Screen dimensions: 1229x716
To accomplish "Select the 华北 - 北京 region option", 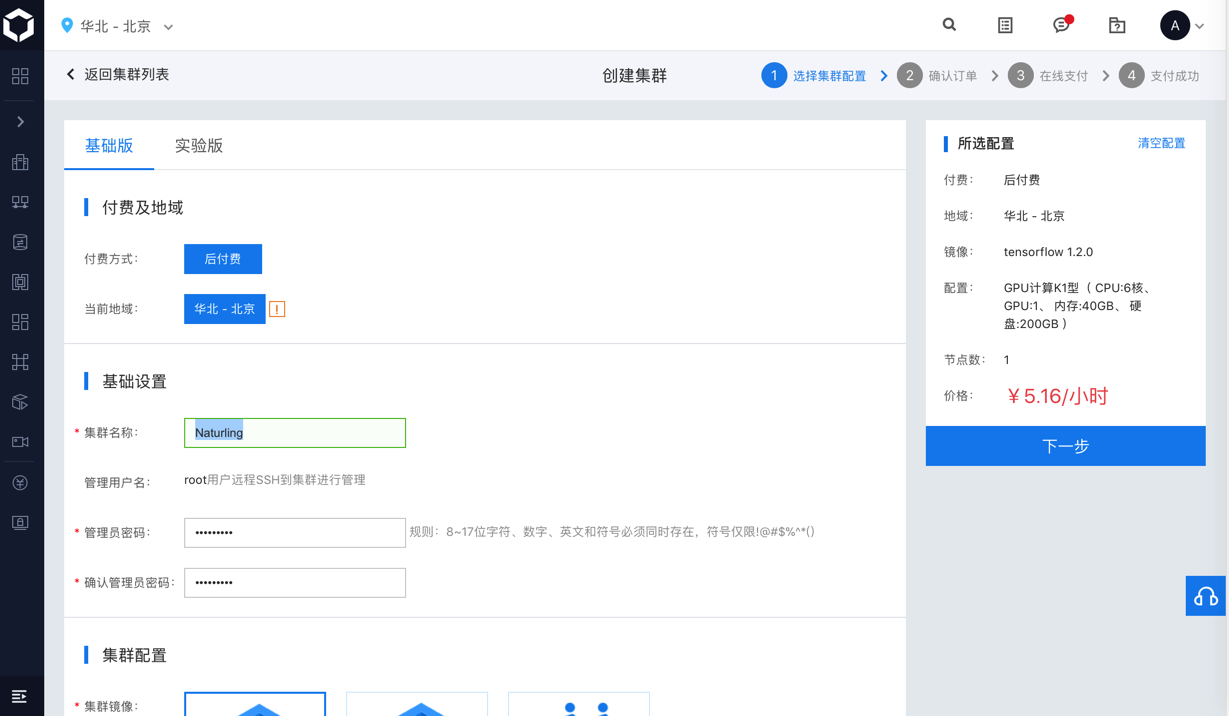I will coord(225,309).
